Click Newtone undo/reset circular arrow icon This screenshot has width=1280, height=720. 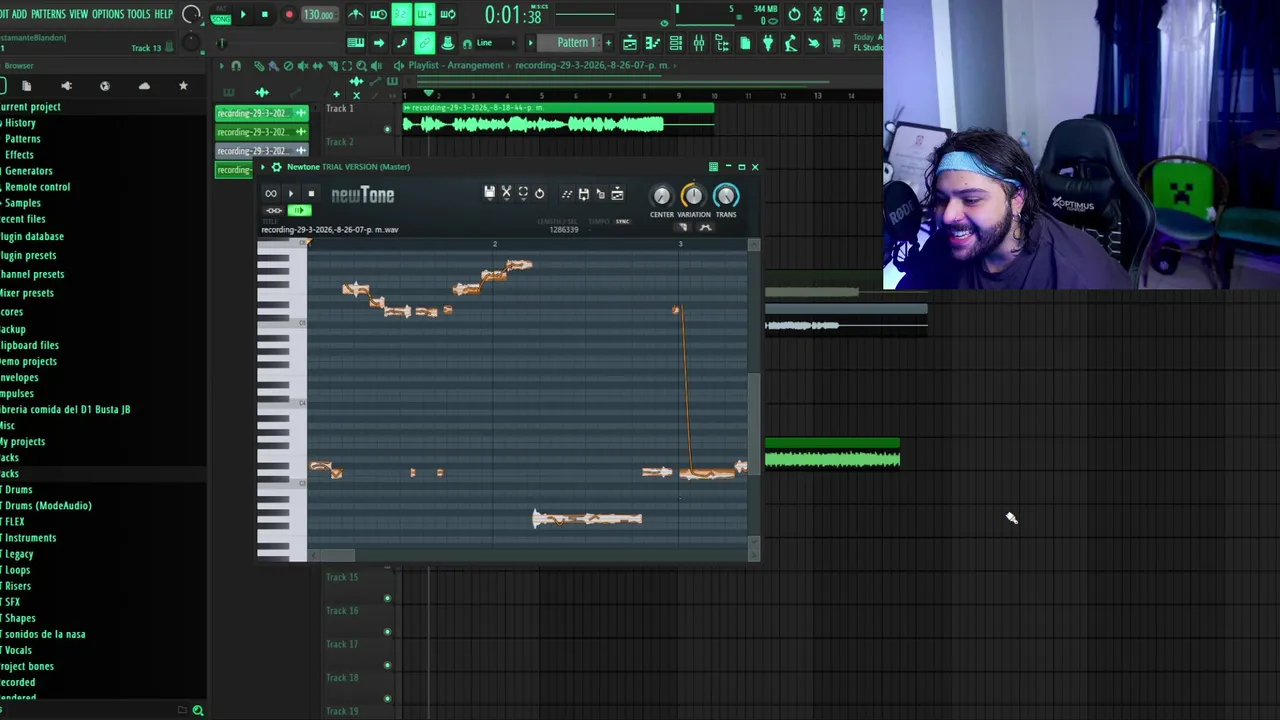click(539, 193)
